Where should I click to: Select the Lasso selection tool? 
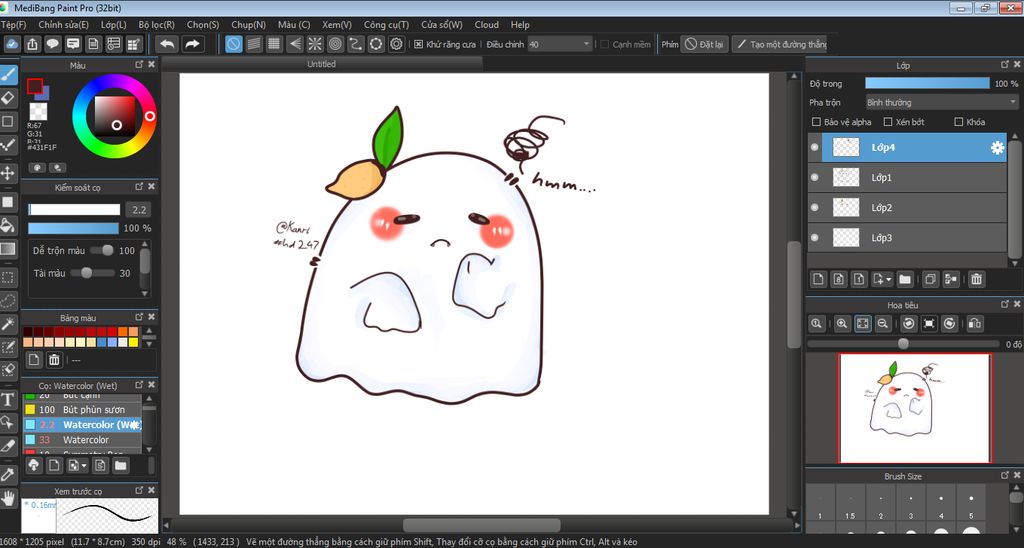click(8, 300)
